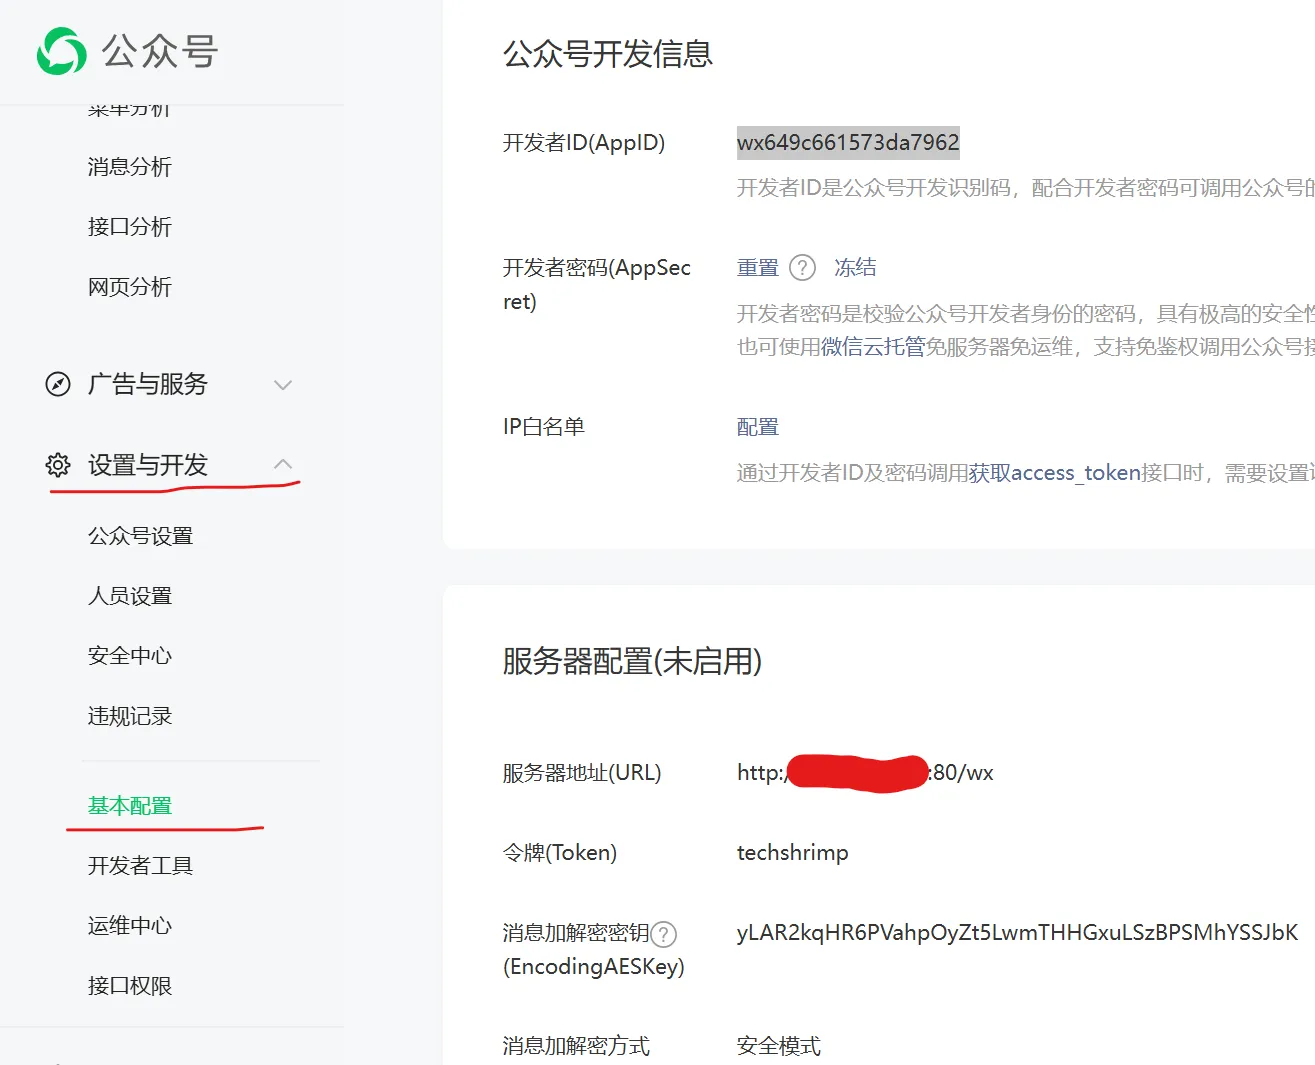Open the help icon next to 重置
The width and height of the screenshot is (1315, 1065).
coord(802,268)
